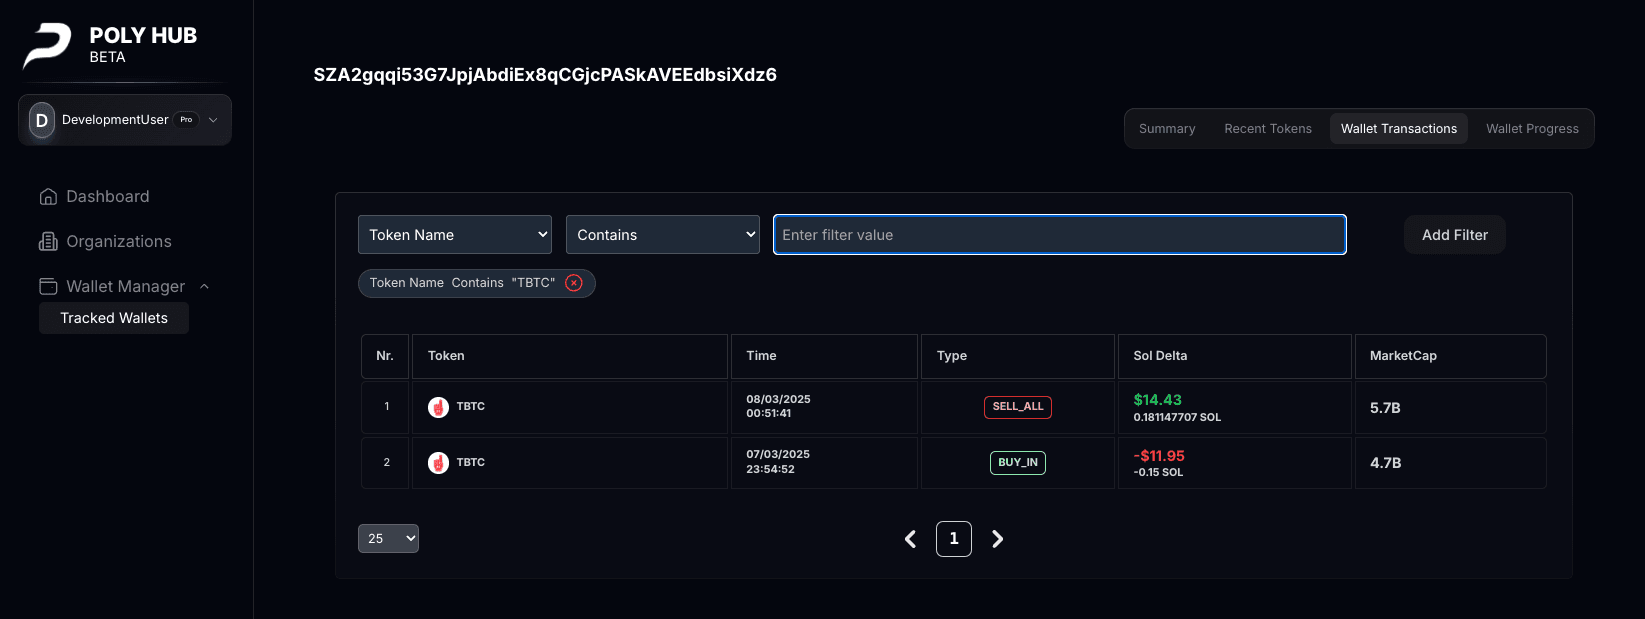Click the Token column header
Viewport: 1645px width, 619px height.
pyautogui.click(x=570, y=356)
